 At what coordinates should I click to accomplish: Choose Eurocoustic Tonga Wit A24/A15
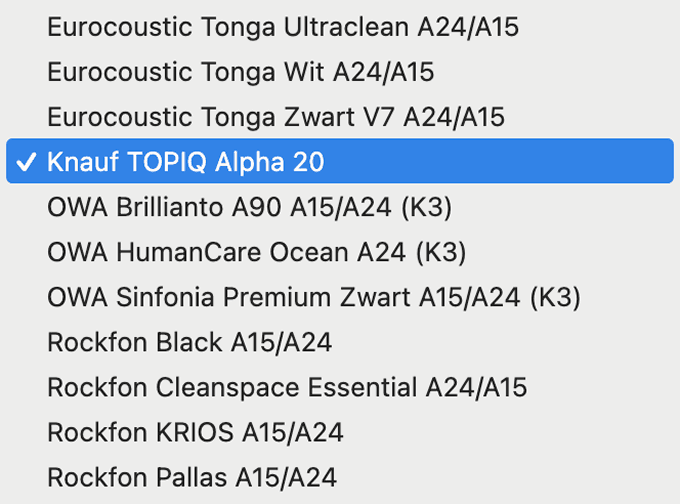[240, 72]
